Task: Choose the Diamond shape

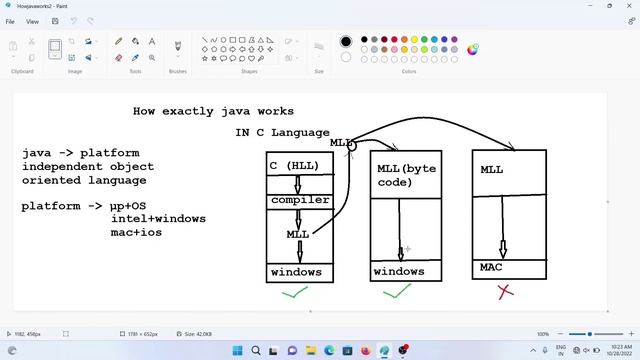Action: 204,49
